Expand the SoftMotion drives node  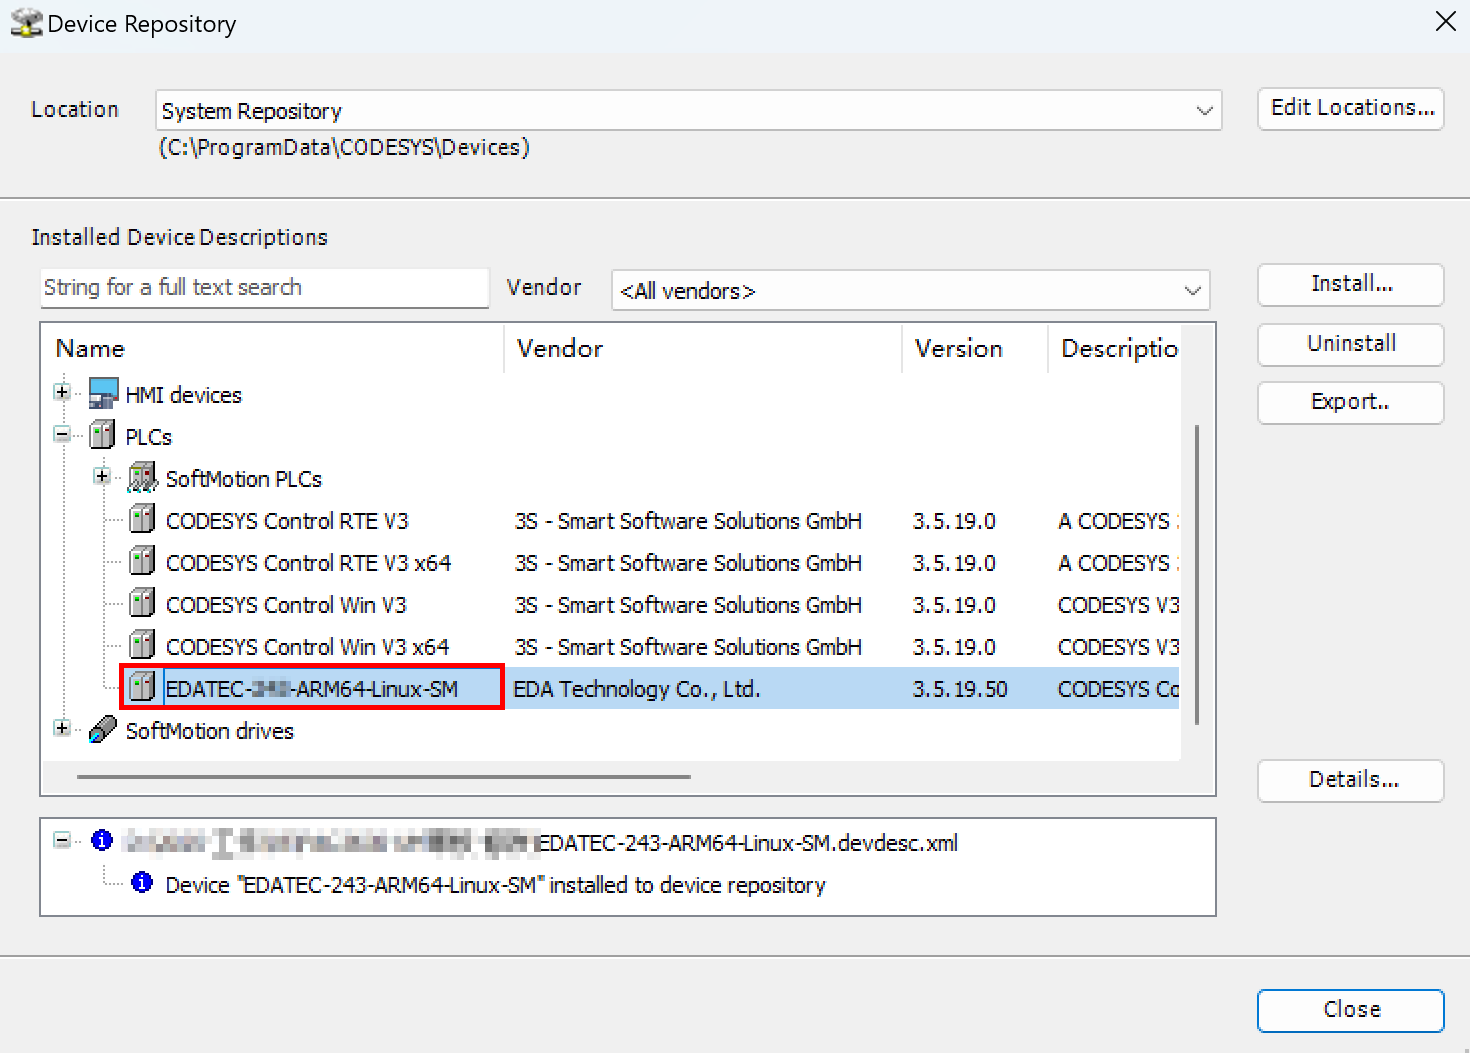[63, 729]
